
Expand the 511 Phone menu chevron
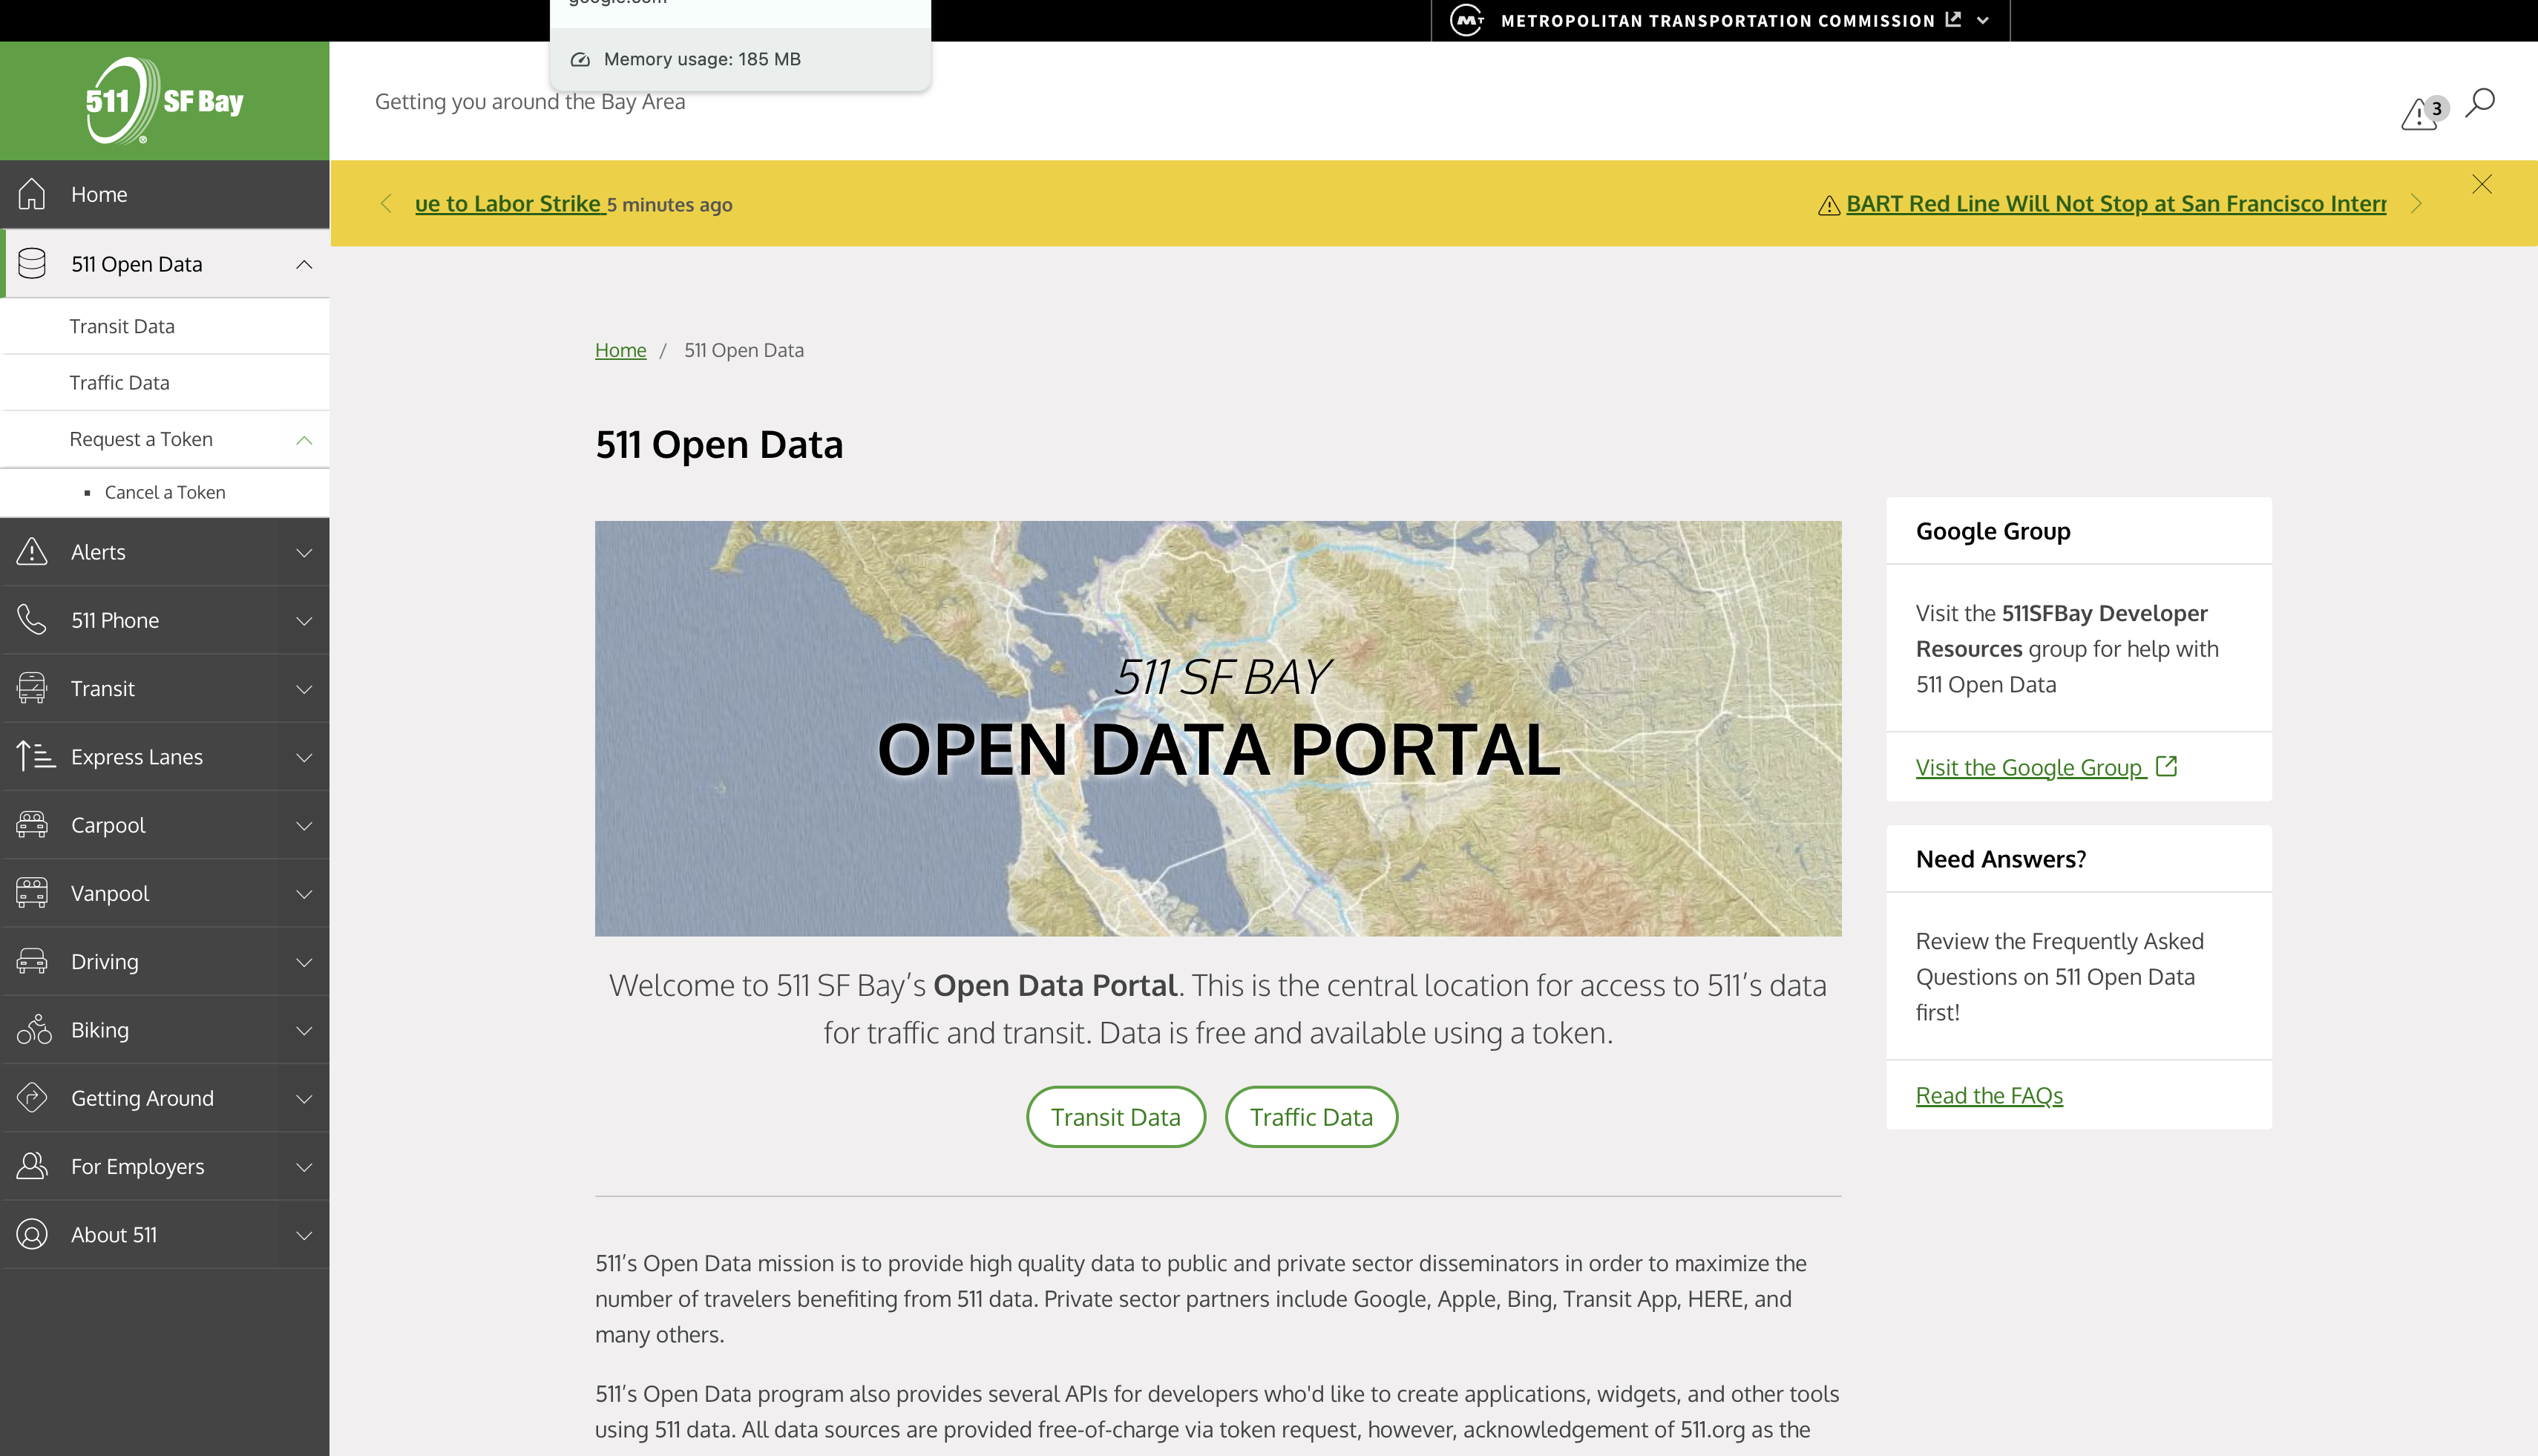point(304,621)
